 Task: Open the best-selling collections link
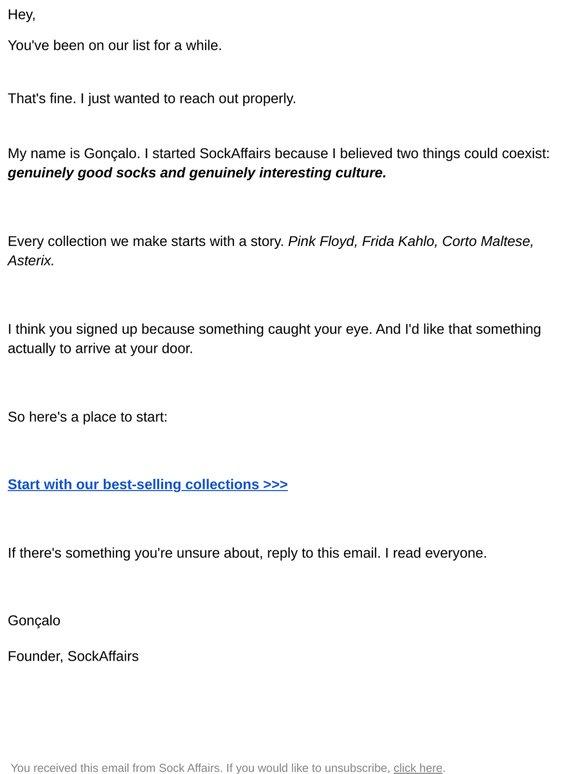[148, 484]
